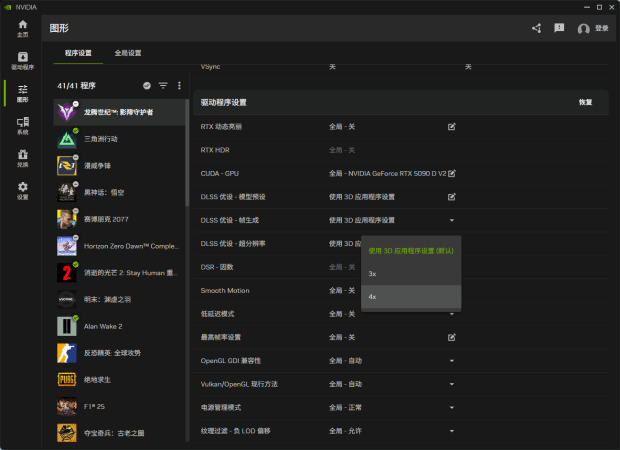
Task: Click the program list vertical scrollbar
Action: 187,152
